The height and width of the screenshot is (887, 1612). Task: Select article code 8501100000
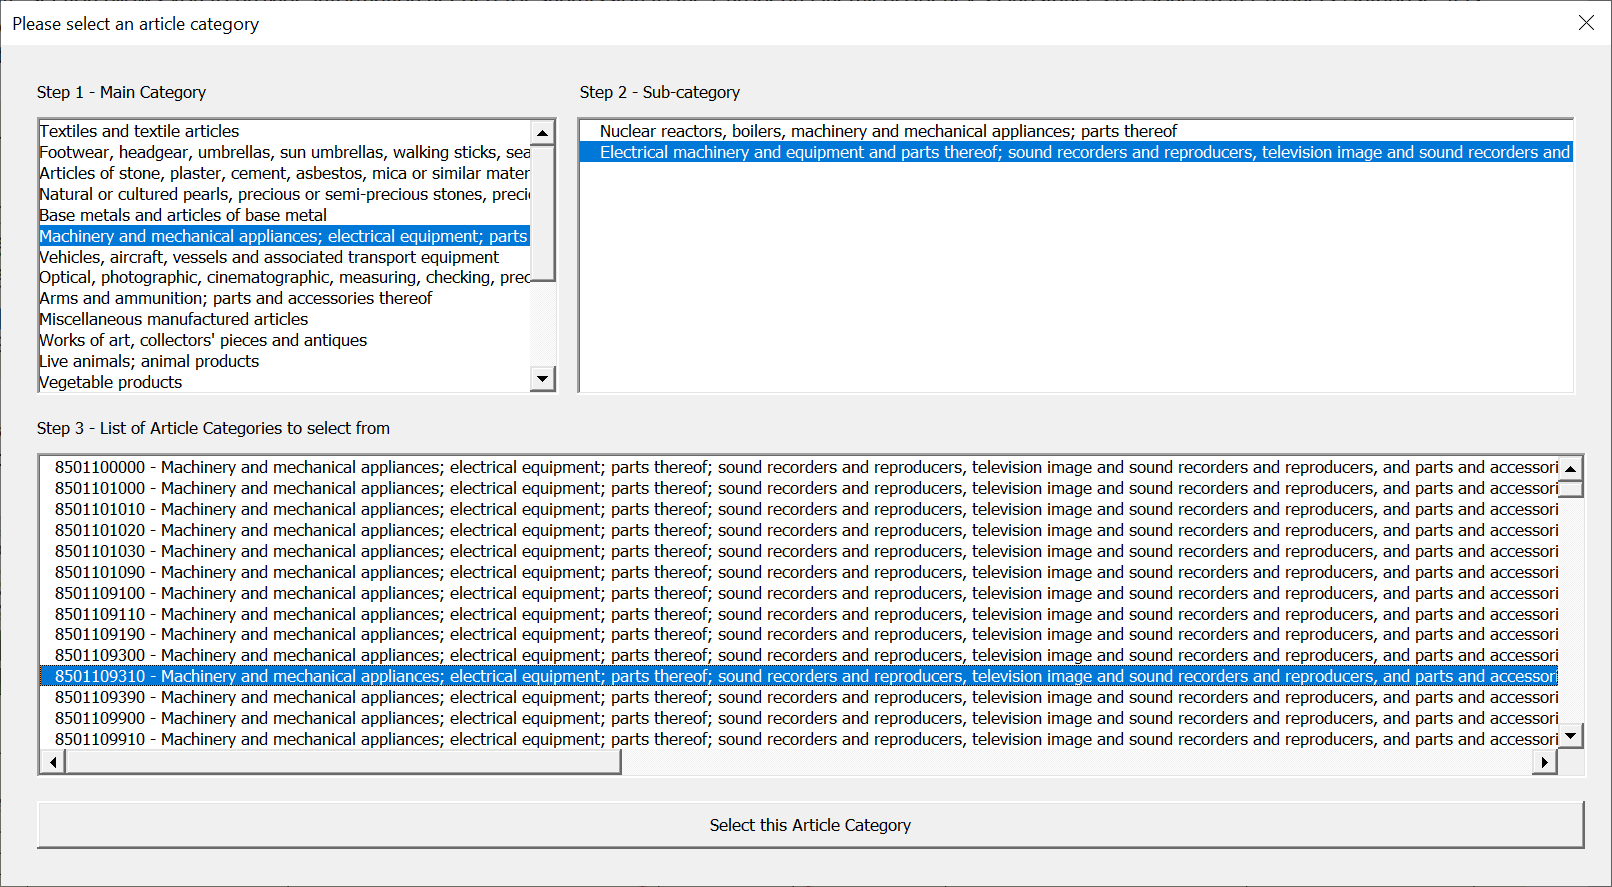(x=100, y=467)
